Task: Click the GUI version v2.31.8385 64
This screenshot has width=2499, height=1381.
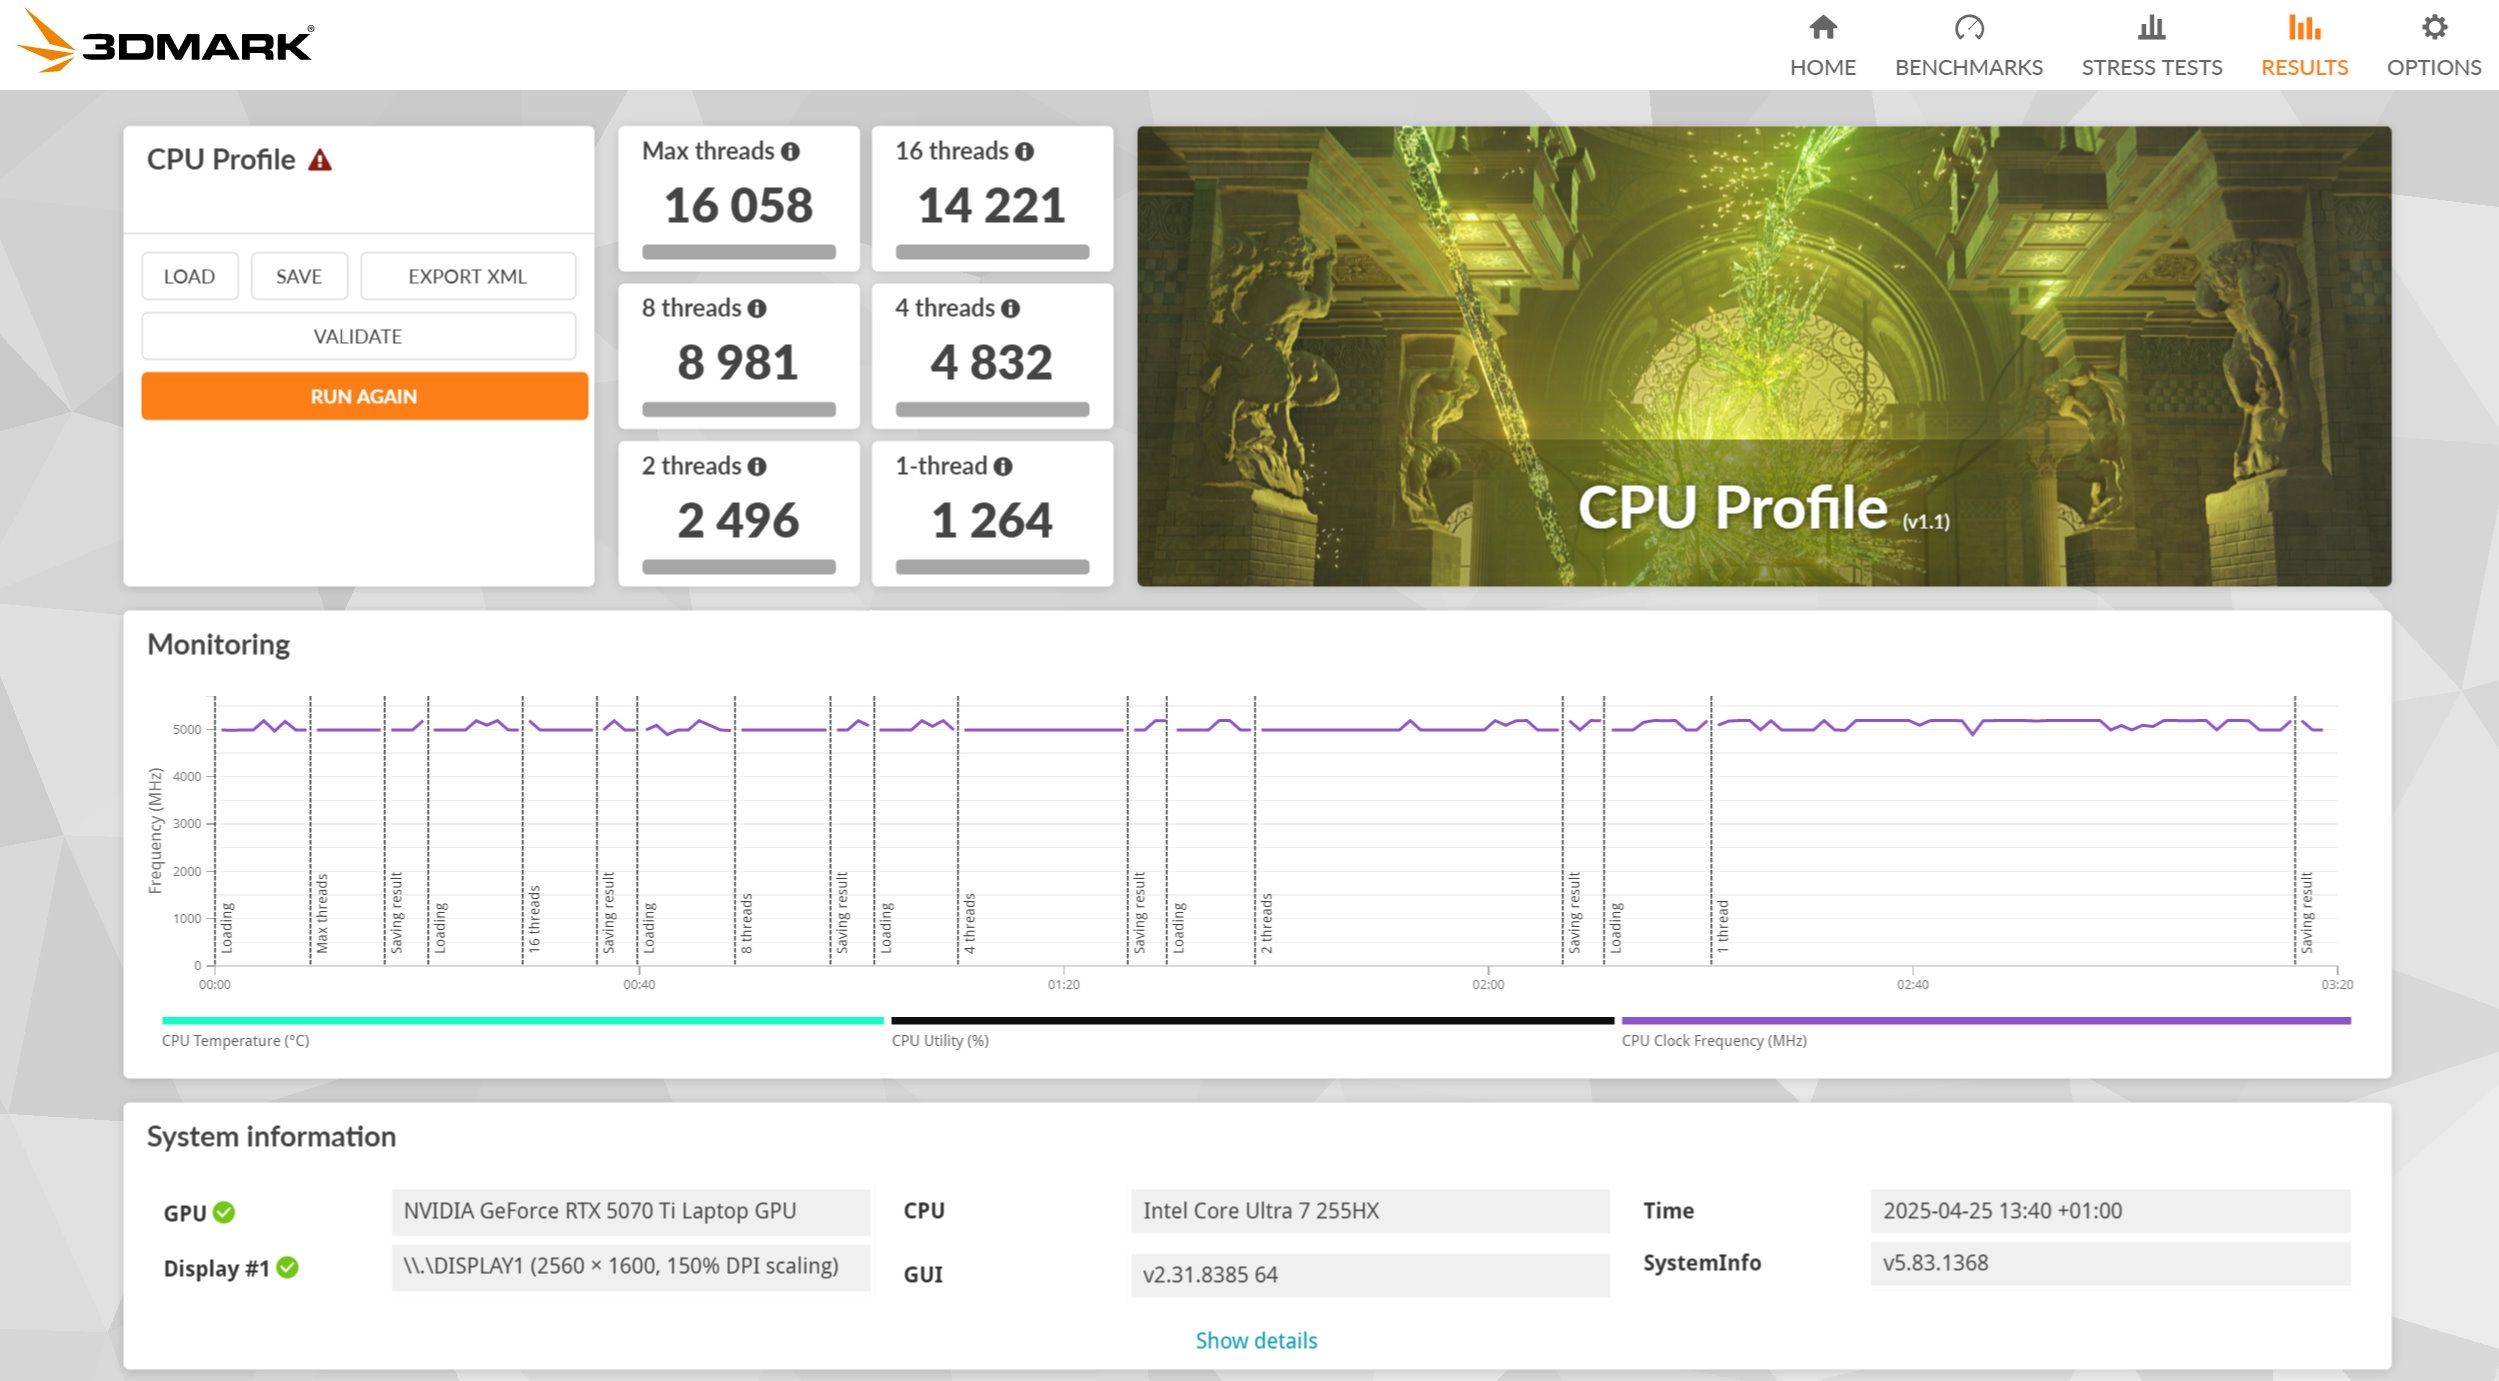Action: point(1370,1275)
